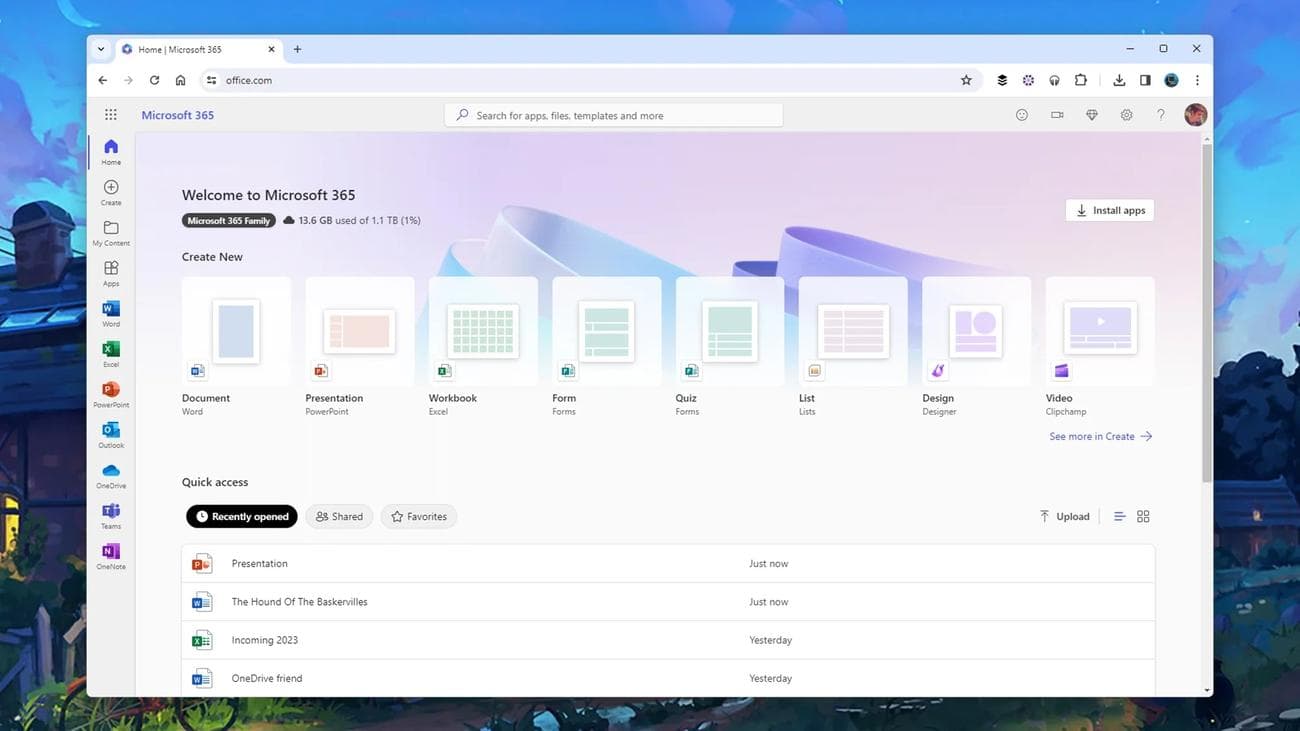Switch to the Recently opened tab
Viewport: 1300px width, 731px height.
point(241,516)
